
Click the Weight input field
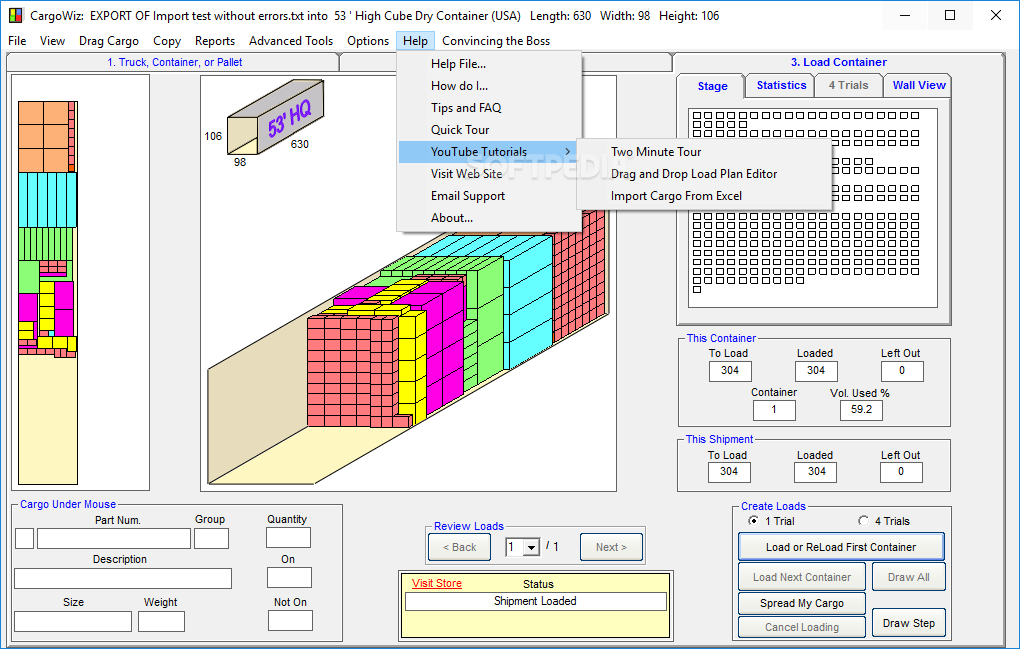161,621
